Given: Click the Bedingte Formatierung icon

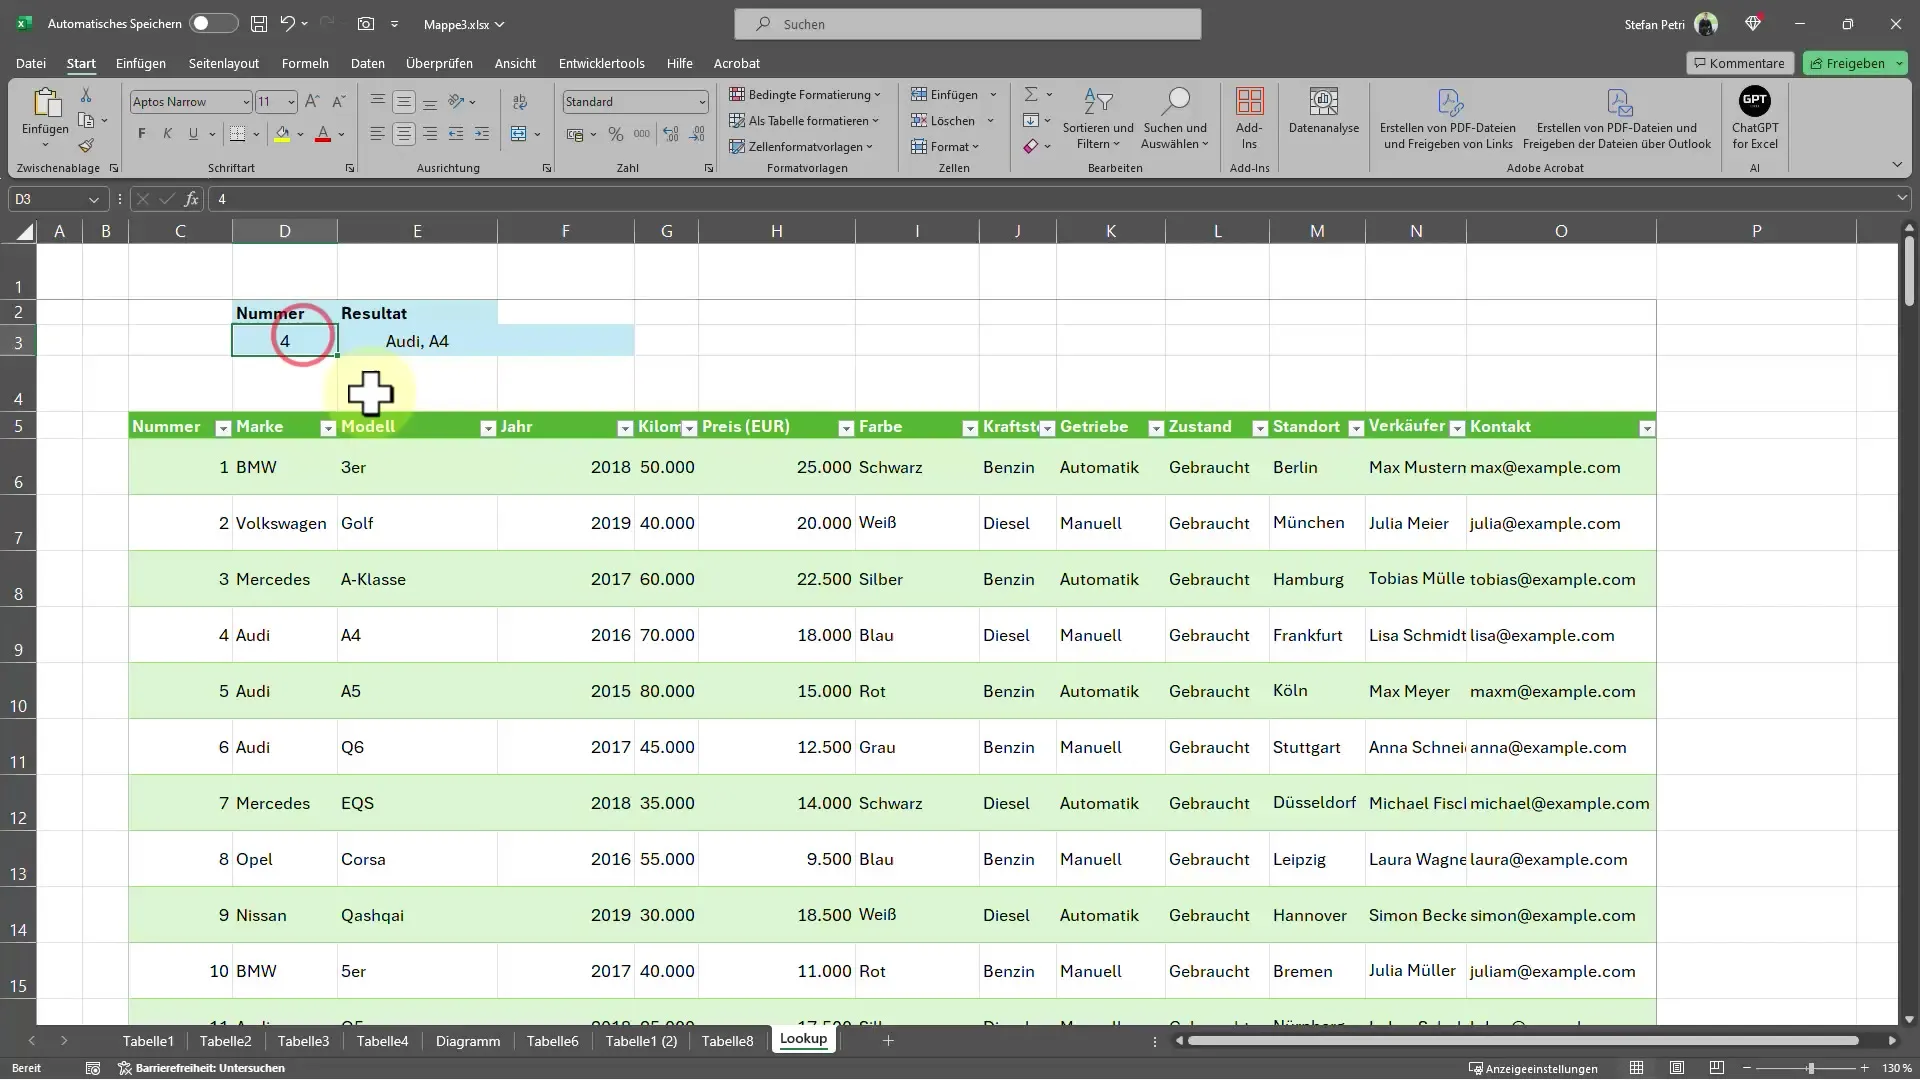Looking at the screenshot, I should [x=806, y=95].
